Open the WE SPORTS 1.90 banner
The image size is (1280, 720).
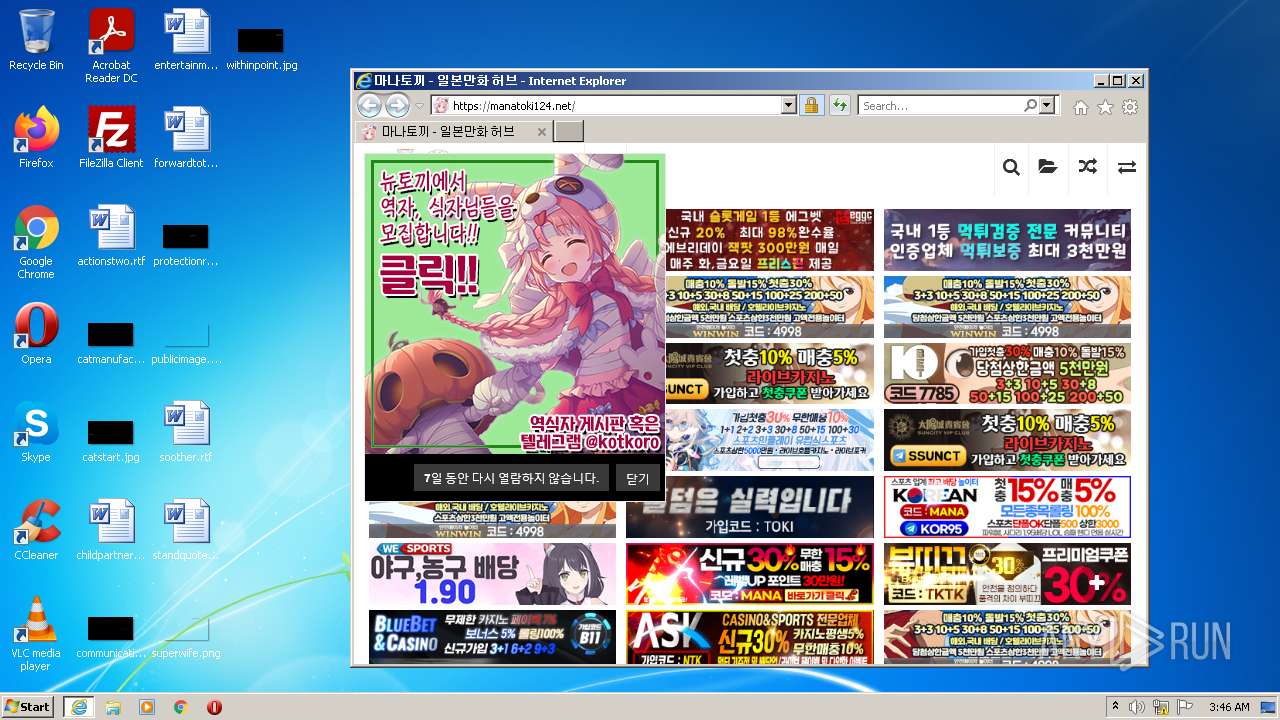coord(492,574)
